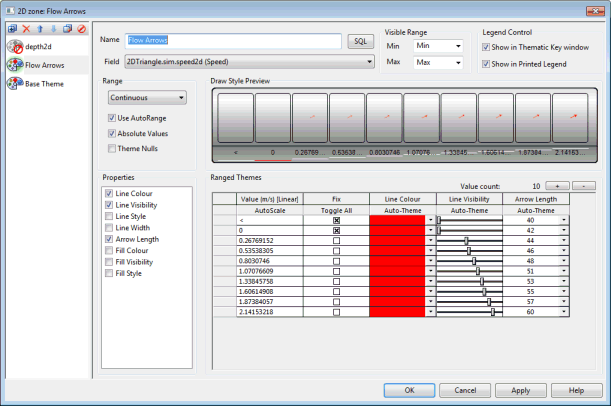Toggle Show in Thematic Key window

pyautogui.click(x=486, y=47)
